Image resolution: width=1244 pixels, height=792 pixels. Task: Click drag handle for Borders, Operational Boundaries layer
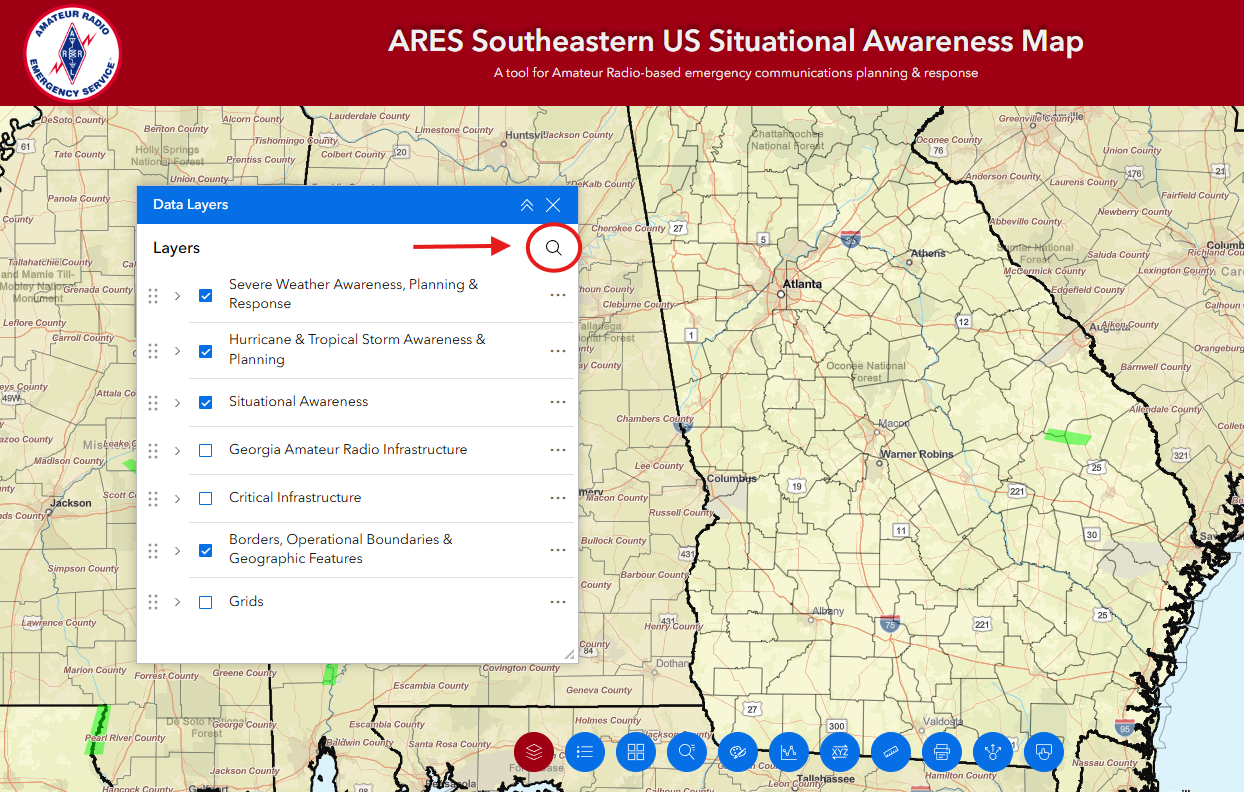click(x=153, y=550)
